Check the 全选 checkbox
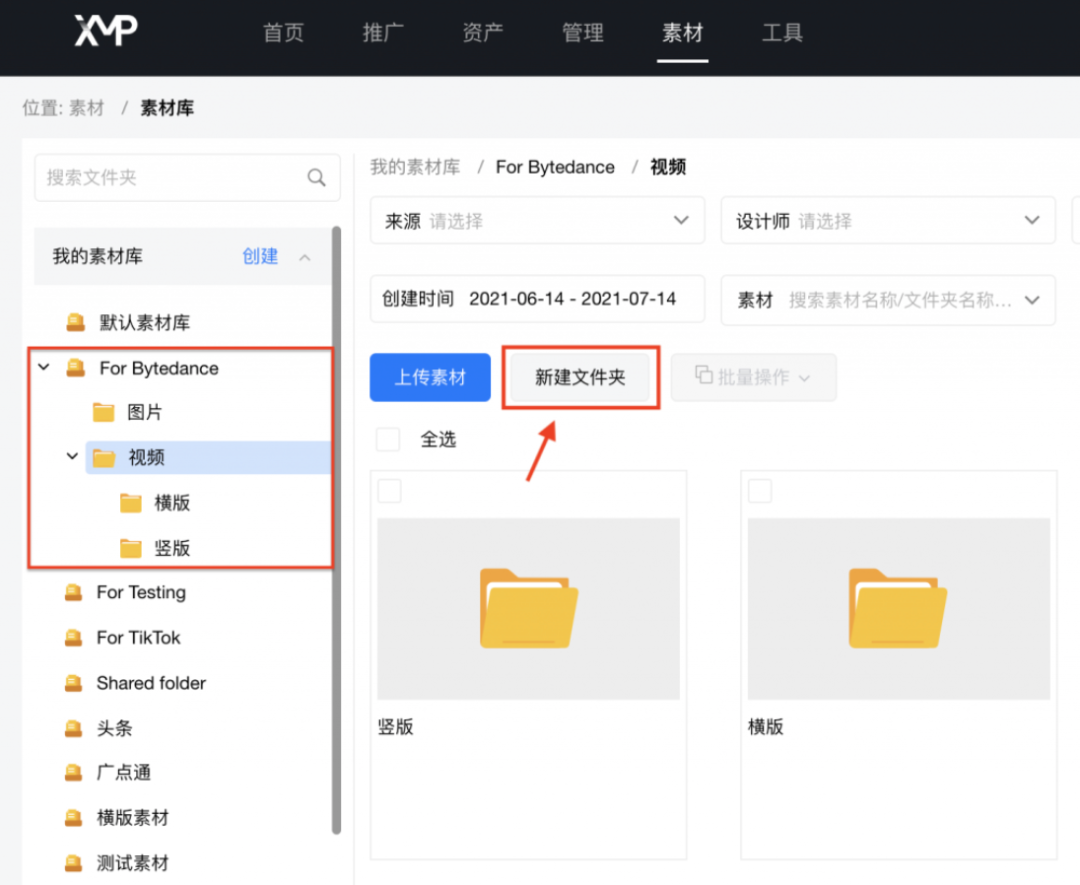This screenshot has height=885, width=1080. pyautogui.click(x=388, y=439)
